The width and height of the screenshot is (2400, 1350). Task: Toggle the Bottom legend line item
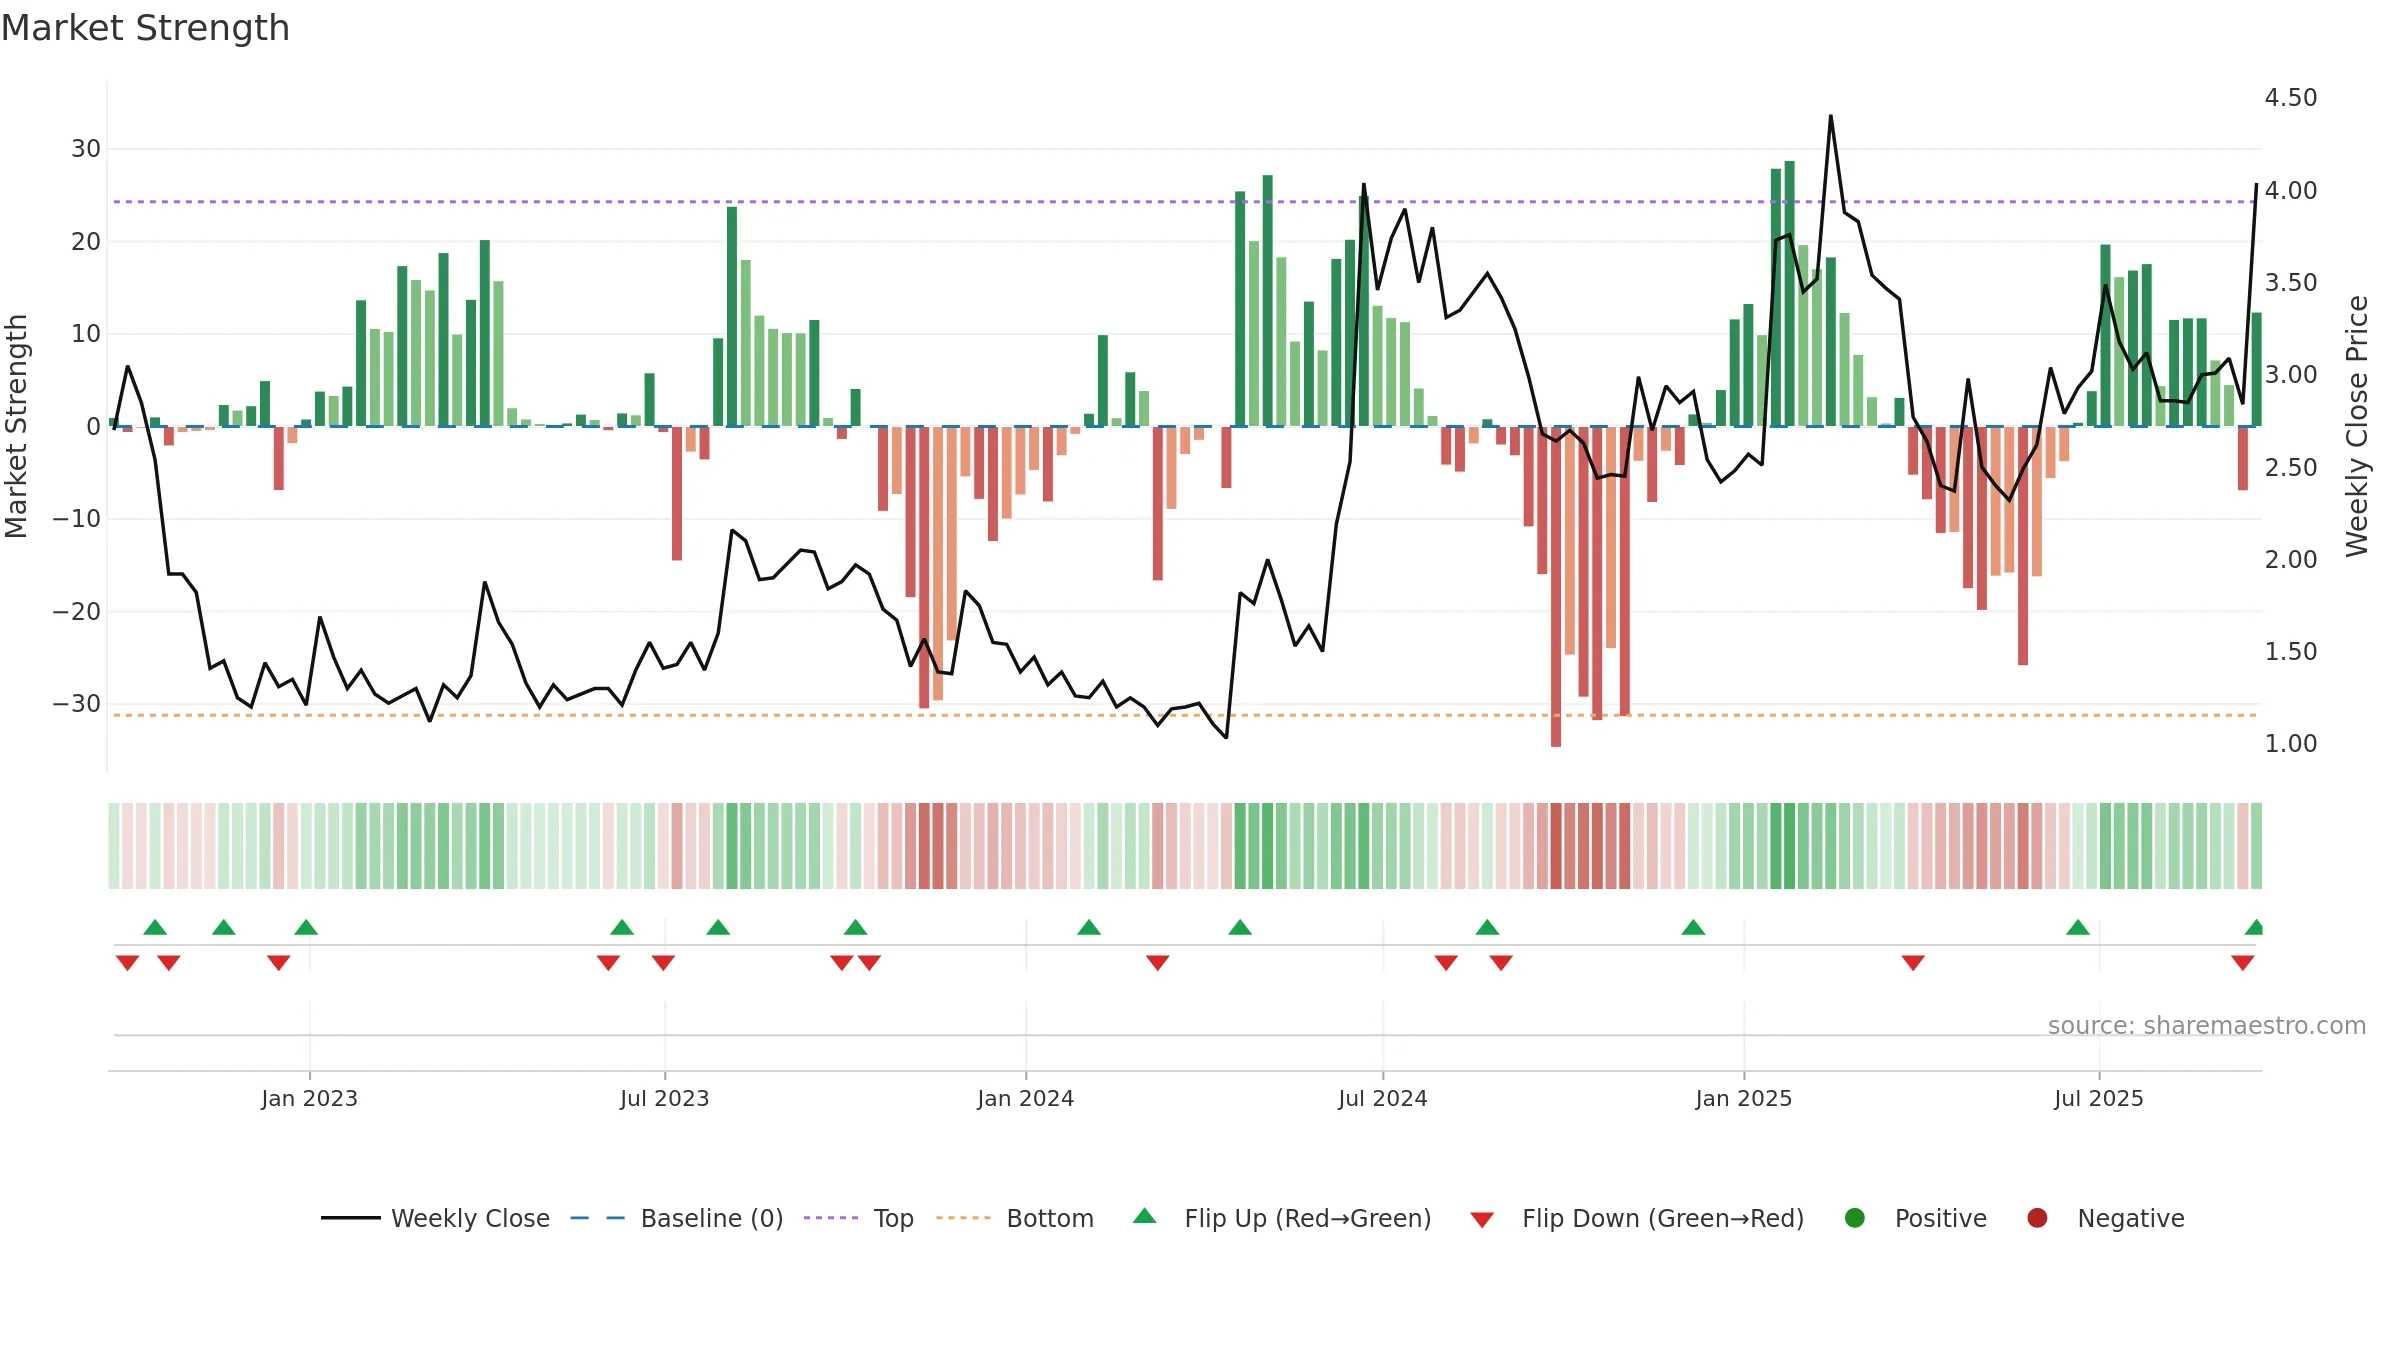(1015, 1218)
